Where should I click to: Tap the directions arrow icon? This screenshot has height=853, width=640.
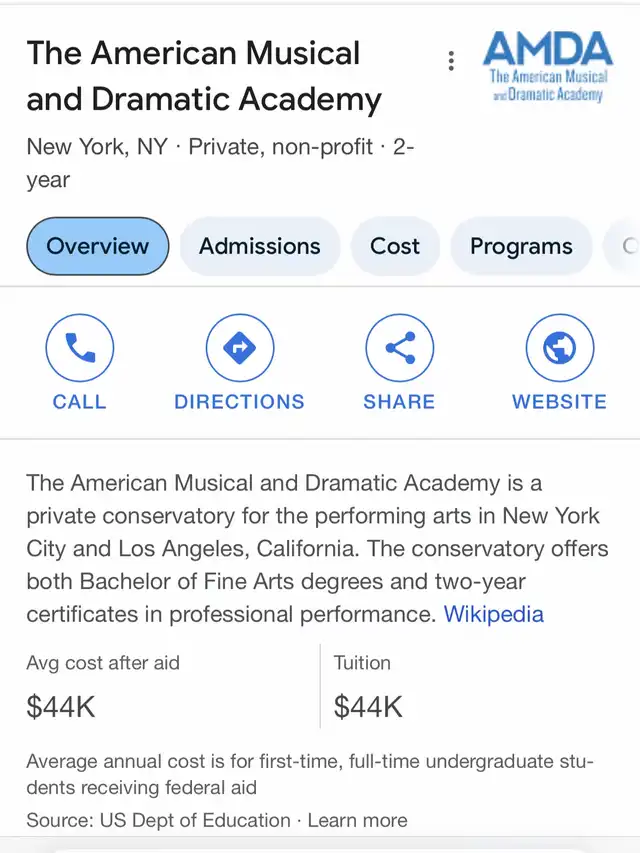(x=240, y=348)
